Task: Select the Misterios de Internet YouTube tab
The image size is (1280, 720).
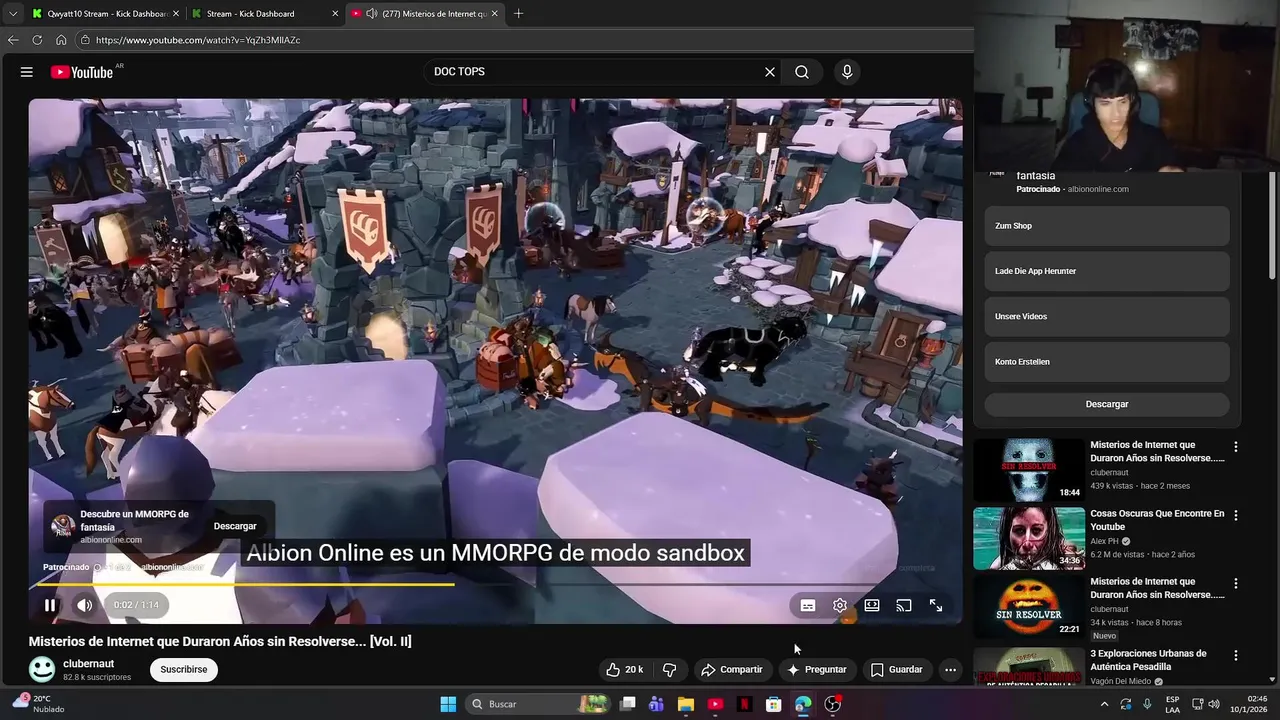Action: click(426, 14)
